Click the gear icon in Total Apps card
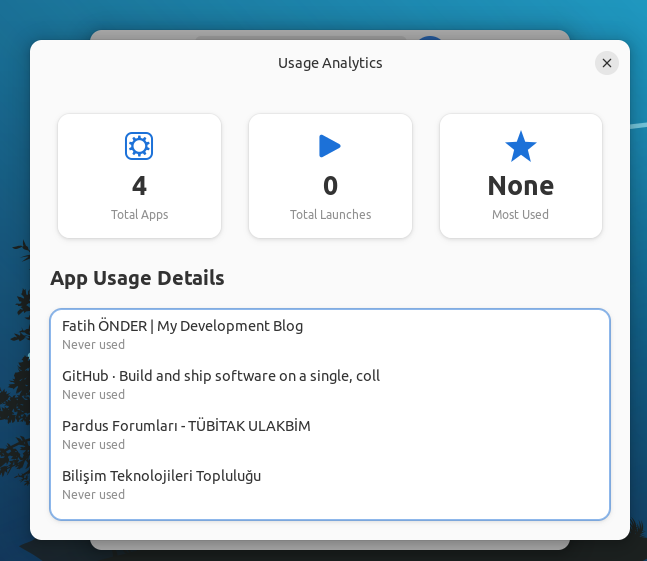Image resolution: width=647 pixels, height=561 pixels. (x=139, y=146)
